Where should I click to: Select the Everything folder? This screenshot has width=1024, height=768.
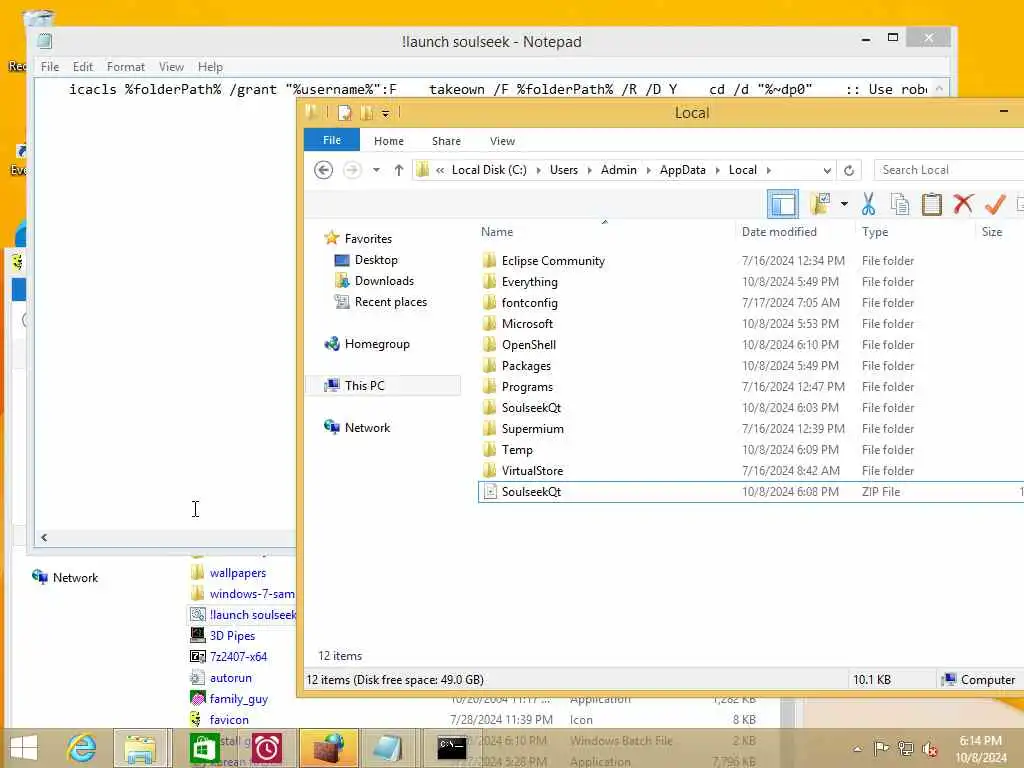point(529,281)
